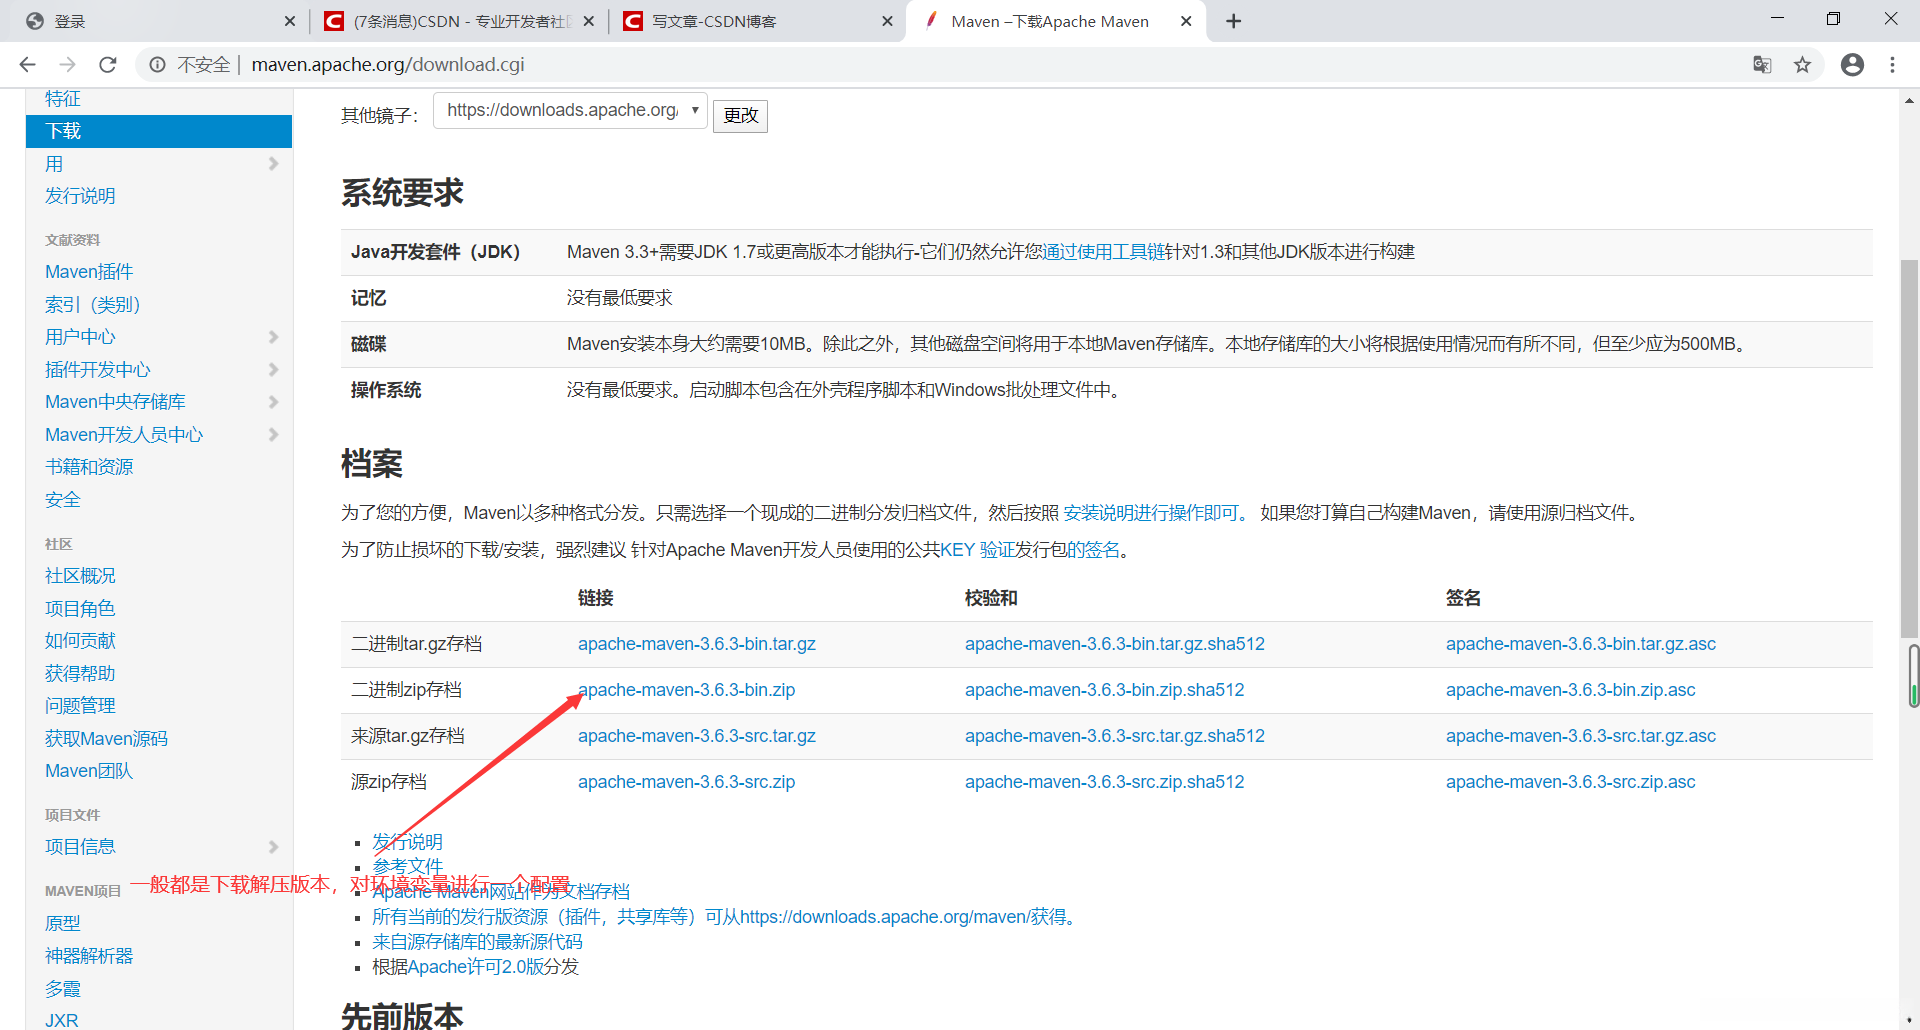Expand the 项目信息 sidebar arrow
Screen dimensions: 1920x1030
[273, 847]
